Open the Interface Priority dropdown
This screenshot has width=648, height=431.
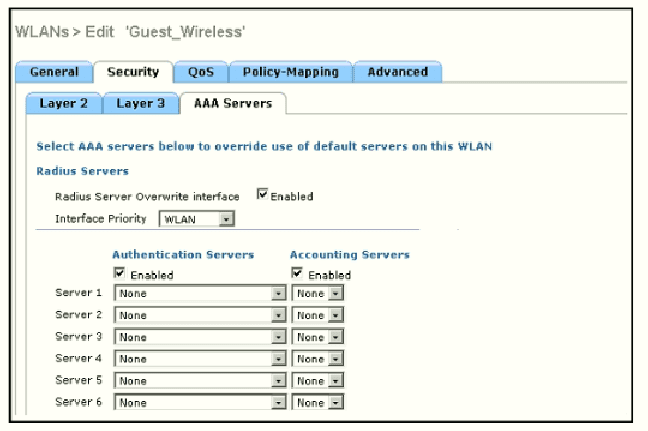click(197, 218)
